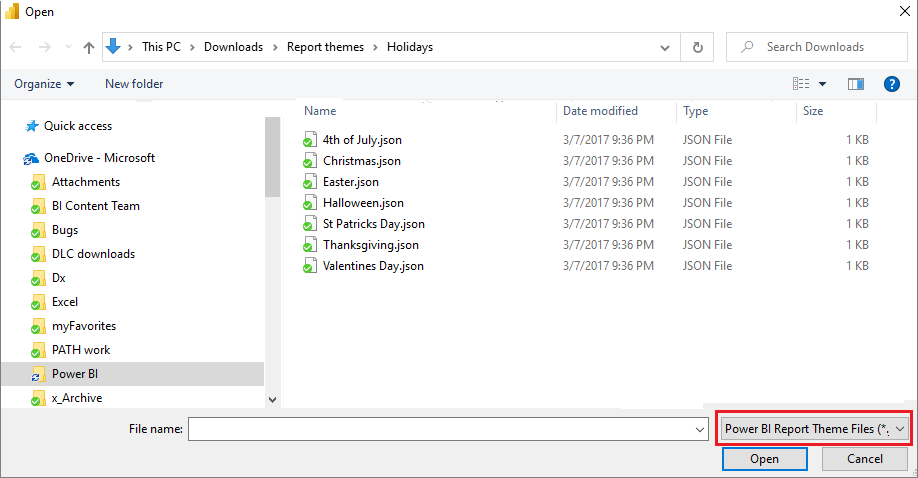Open the x_Archive folder
Image resolution: width=918 pixels, height=478 pixels.
point(77,398)
